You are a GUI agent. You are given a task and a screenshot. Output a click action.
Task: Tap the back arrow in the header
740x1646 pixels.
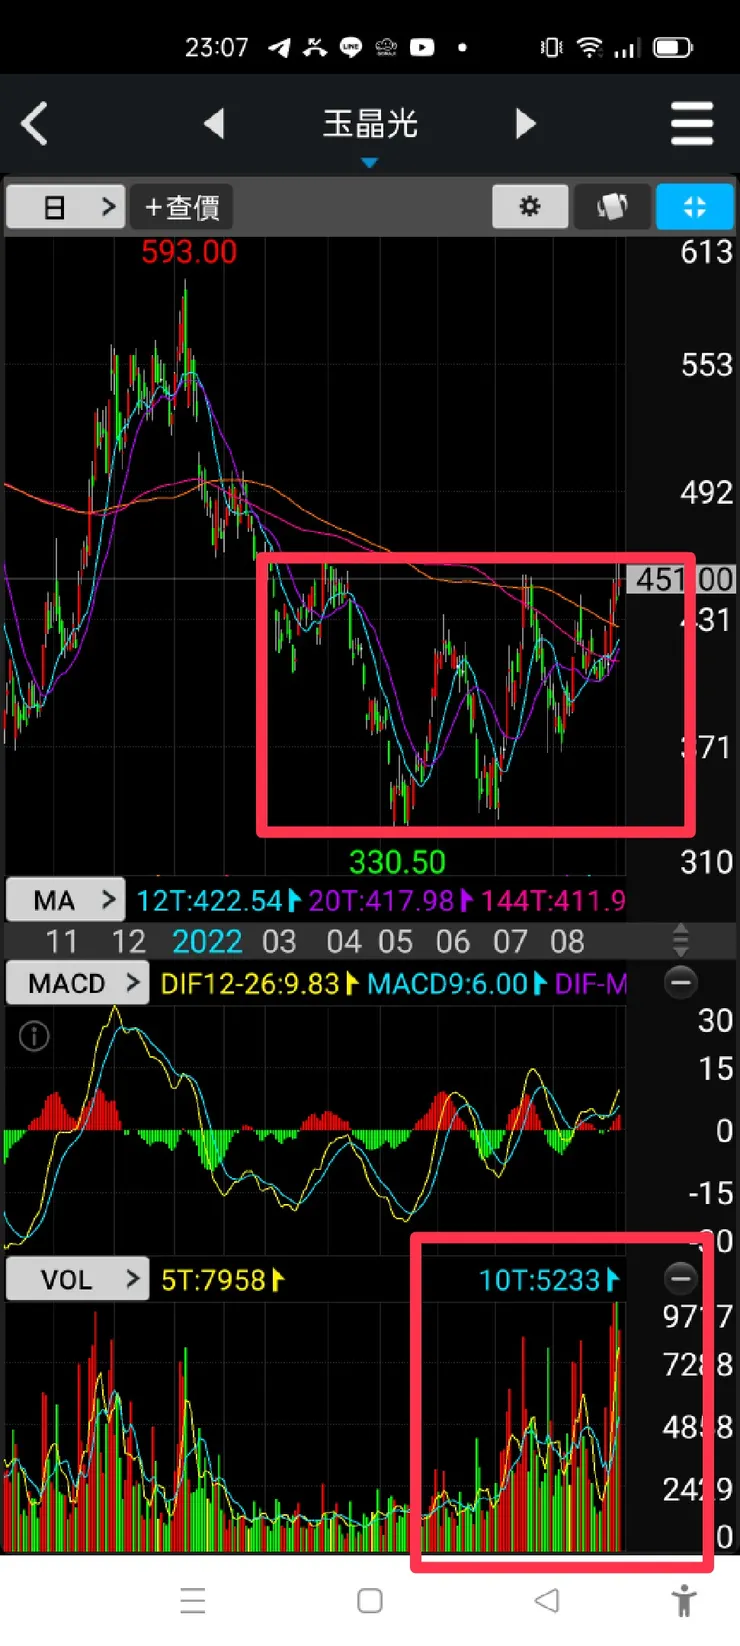point(34,124)
